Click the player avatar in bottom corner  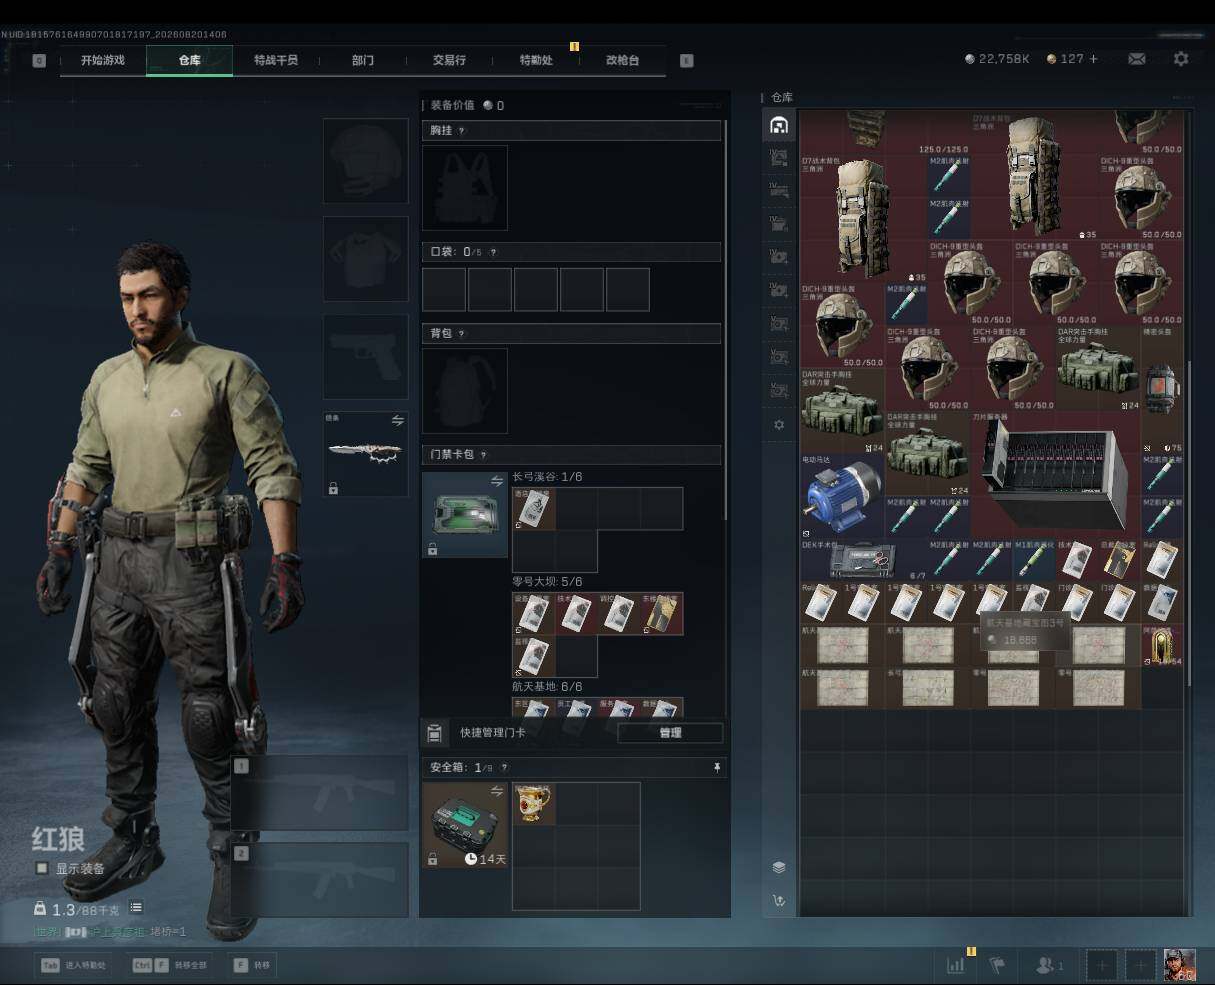click(x=1179, y=965)
